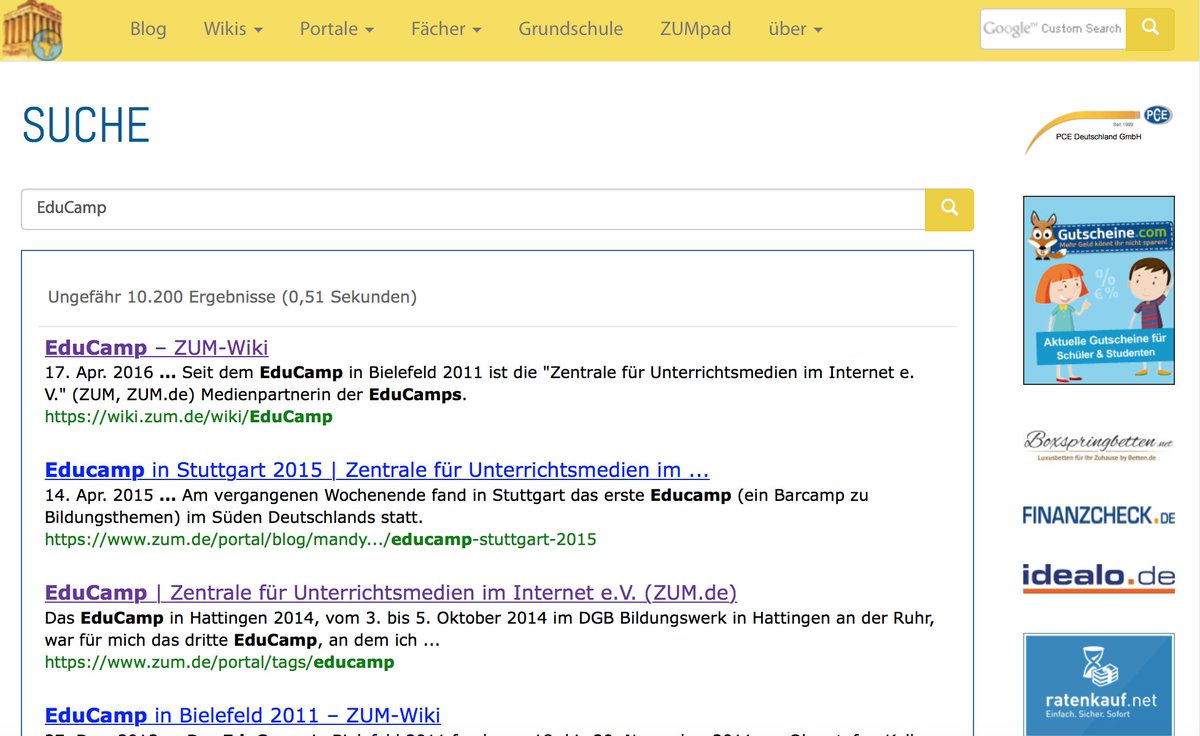Click the Gutscheine.com ad banner
This screenshot has width=1200, height=736.
(x=1098, y=290)
